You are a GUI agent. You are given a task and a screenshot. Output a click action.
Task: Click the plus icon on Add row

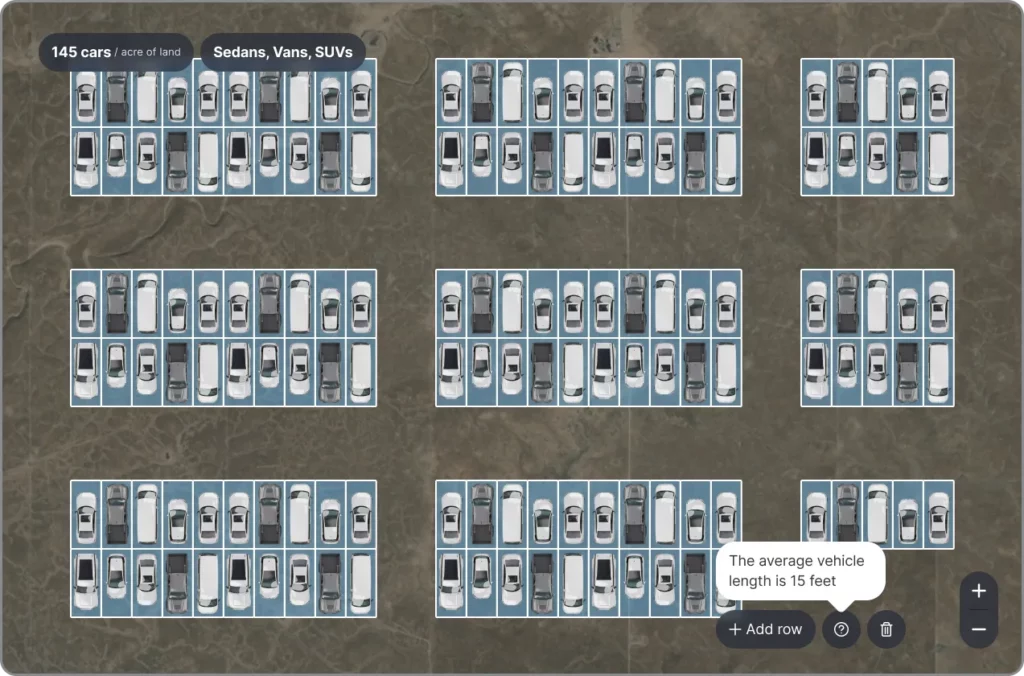coord(733,629)
